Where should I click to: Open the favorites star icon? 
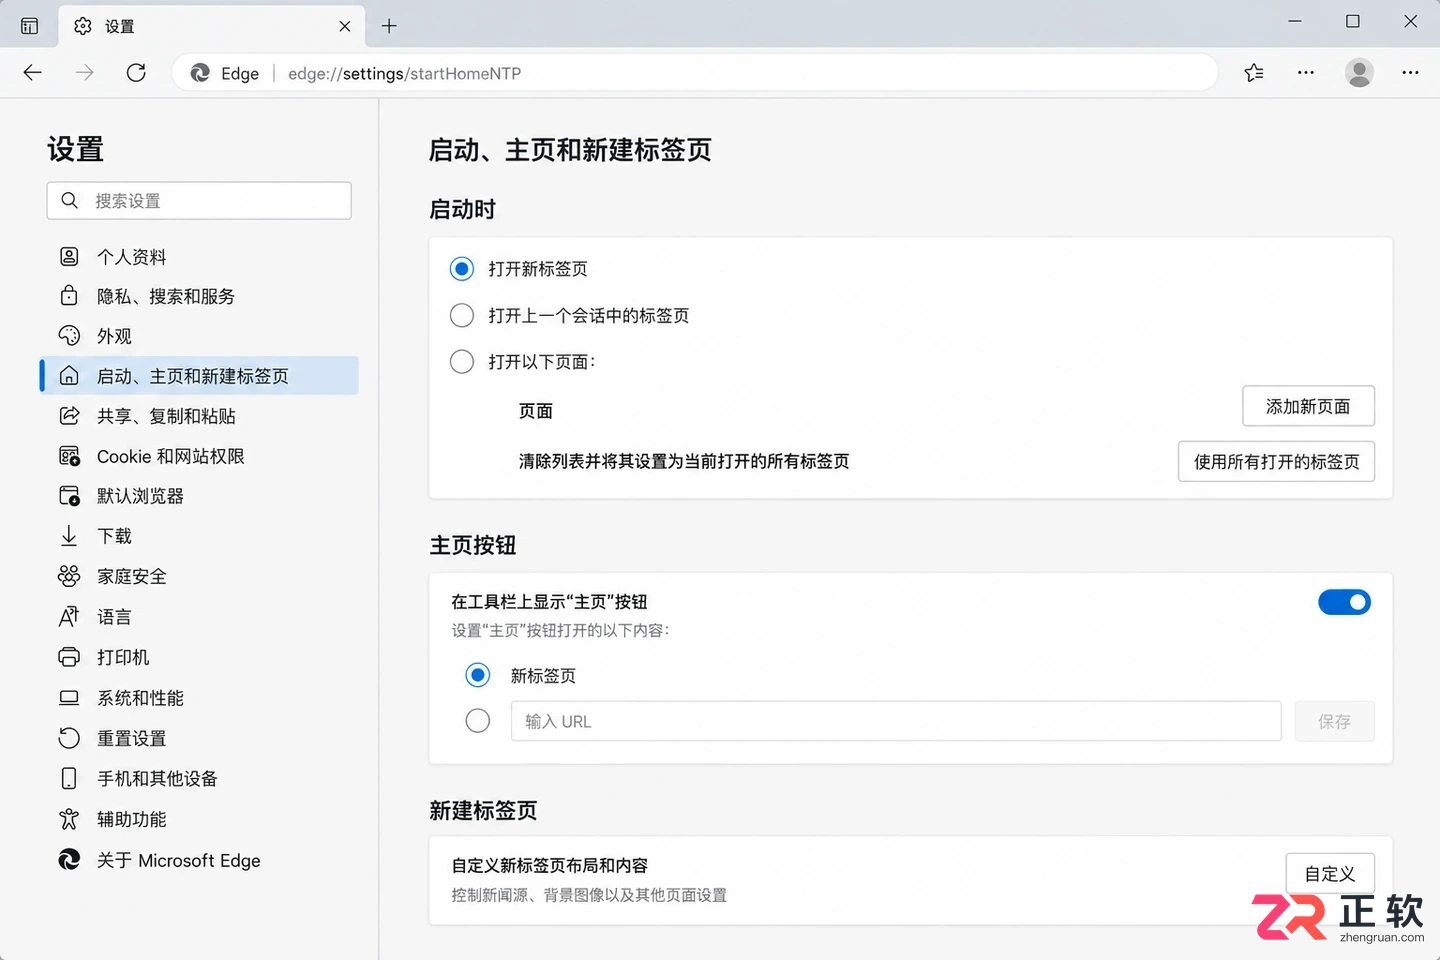click(x=1254, y=72)
